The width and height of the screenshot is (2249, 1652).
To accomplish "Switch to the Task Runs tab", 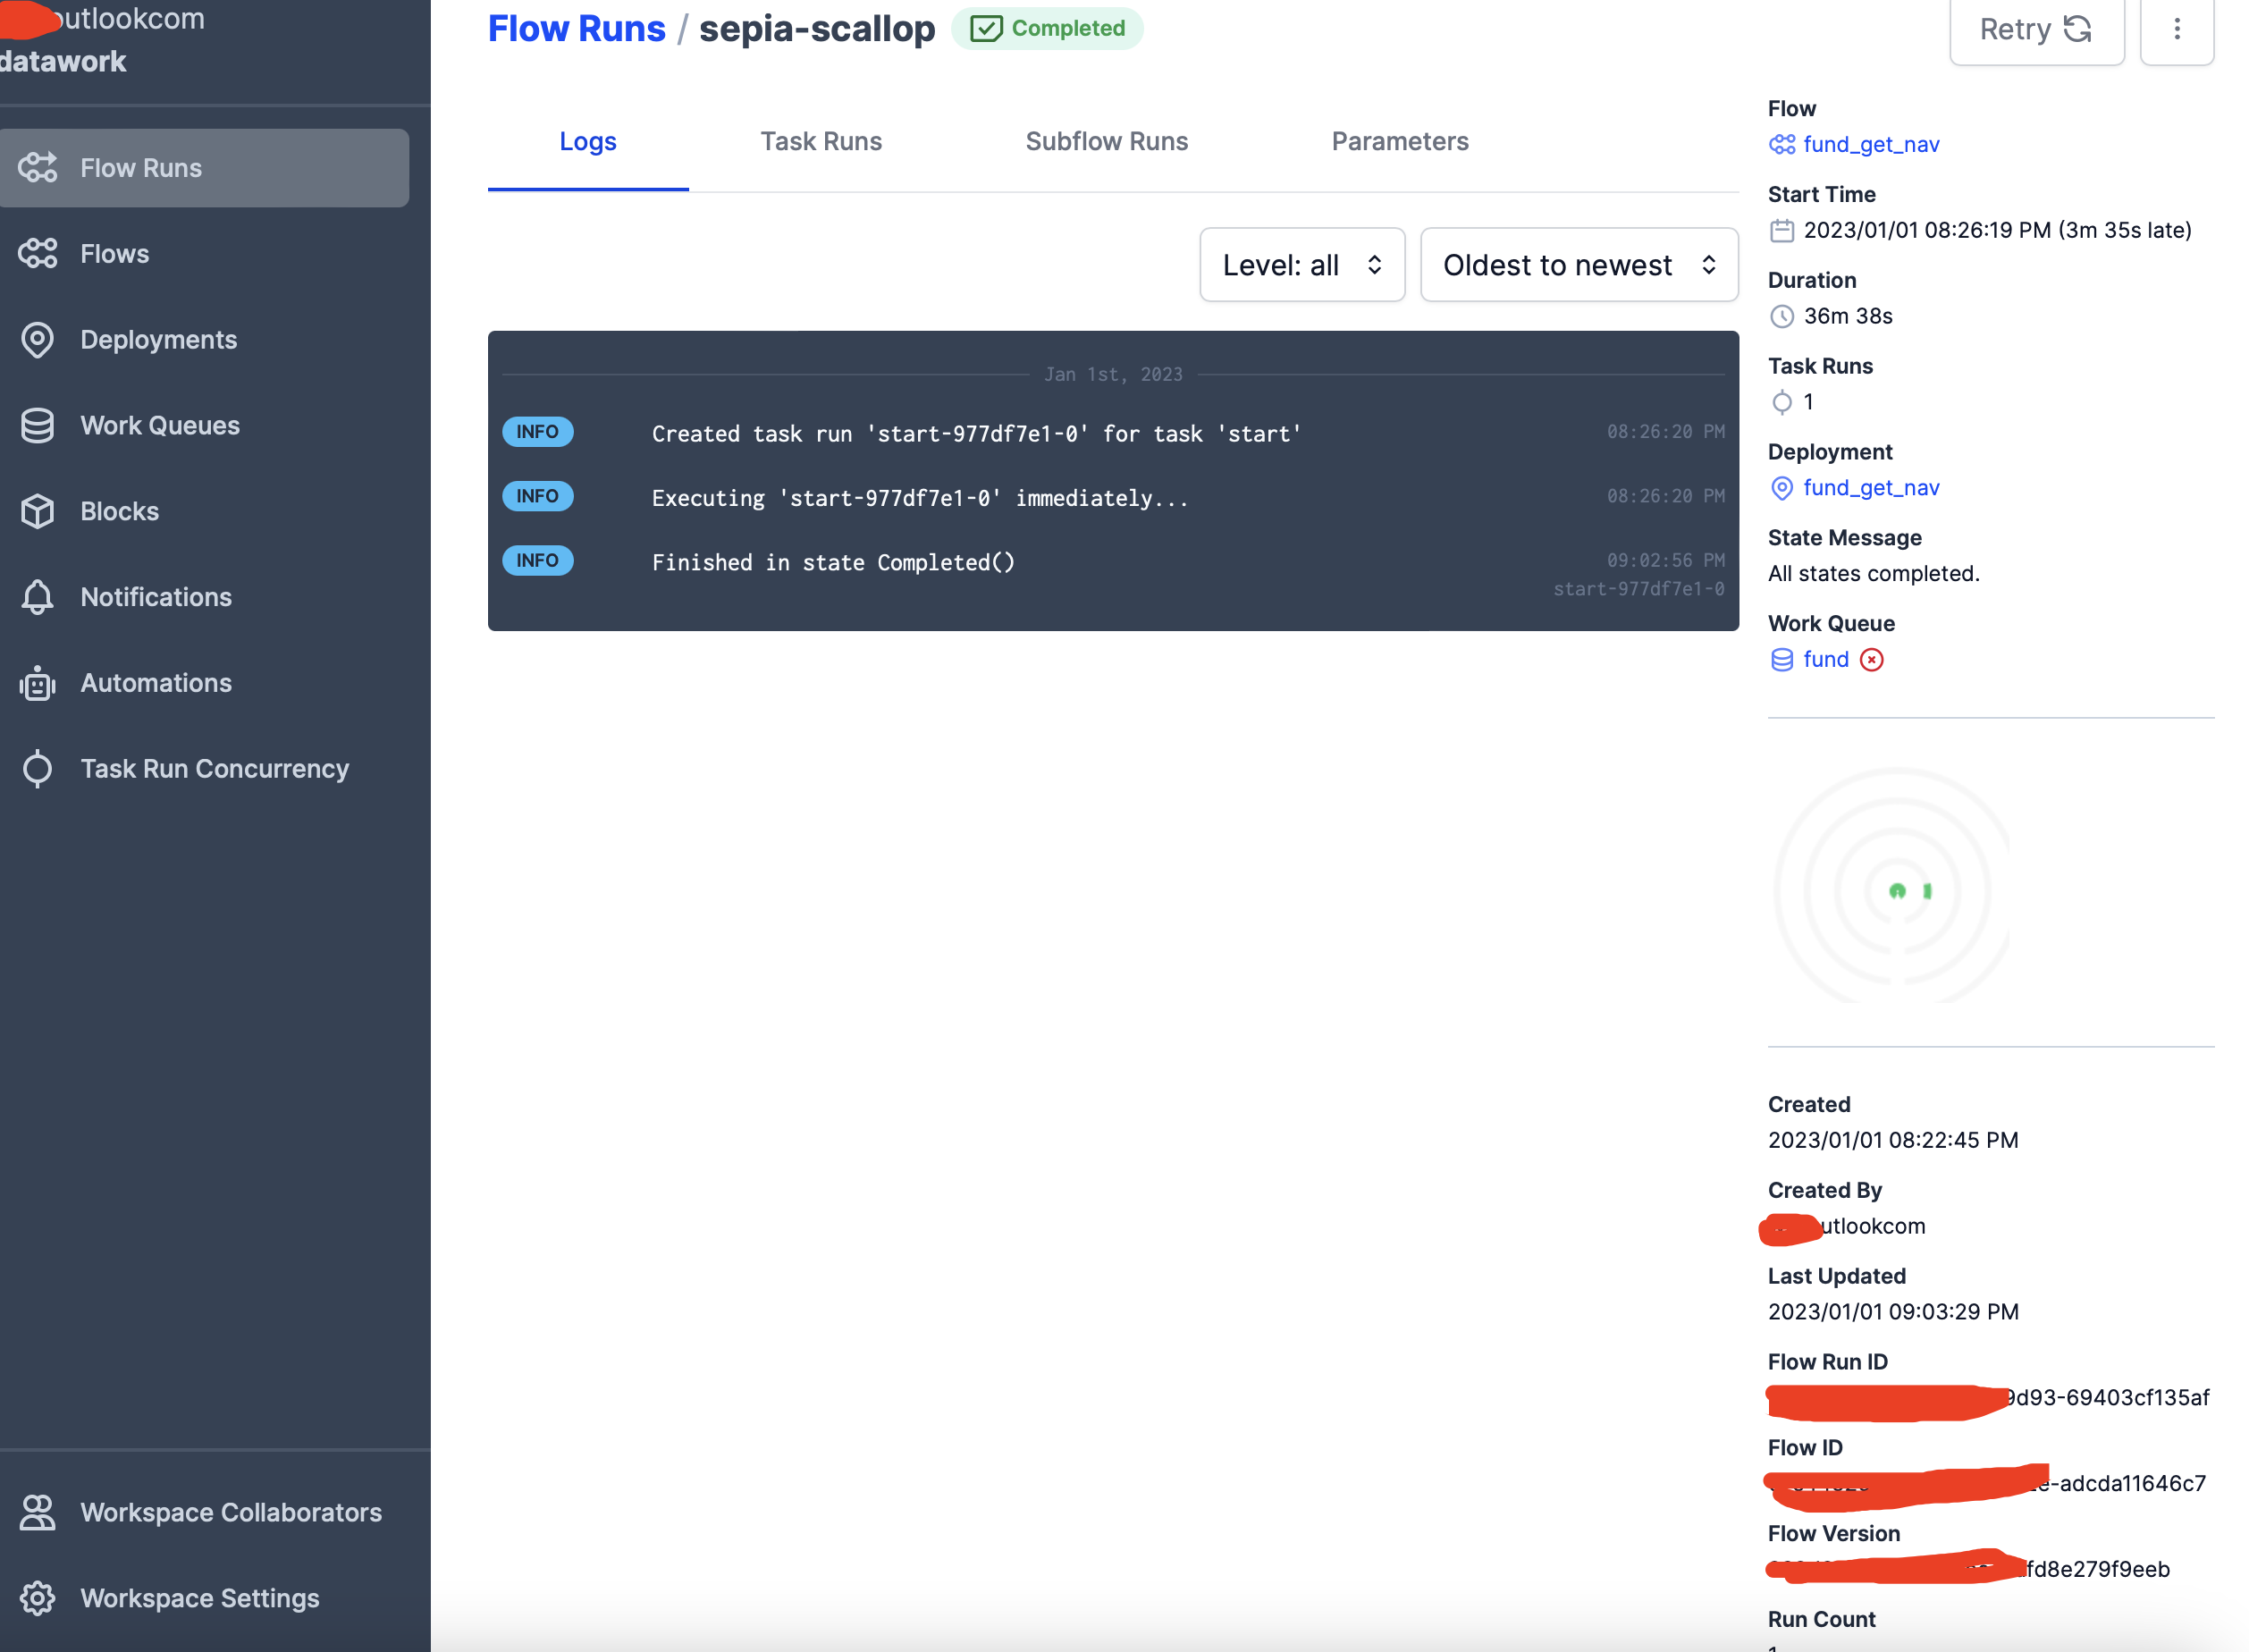I will pos(821,142).
